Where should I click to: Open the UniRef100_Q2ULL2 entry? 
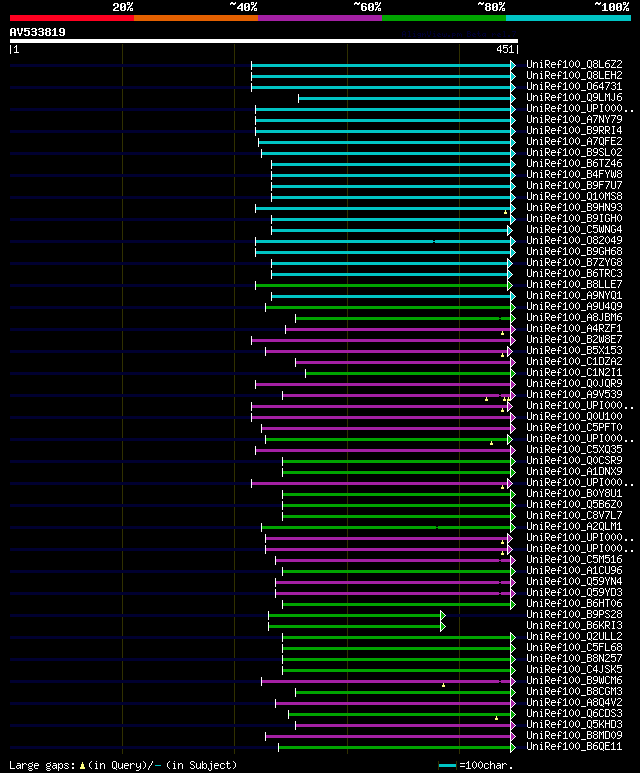point(574,637)
